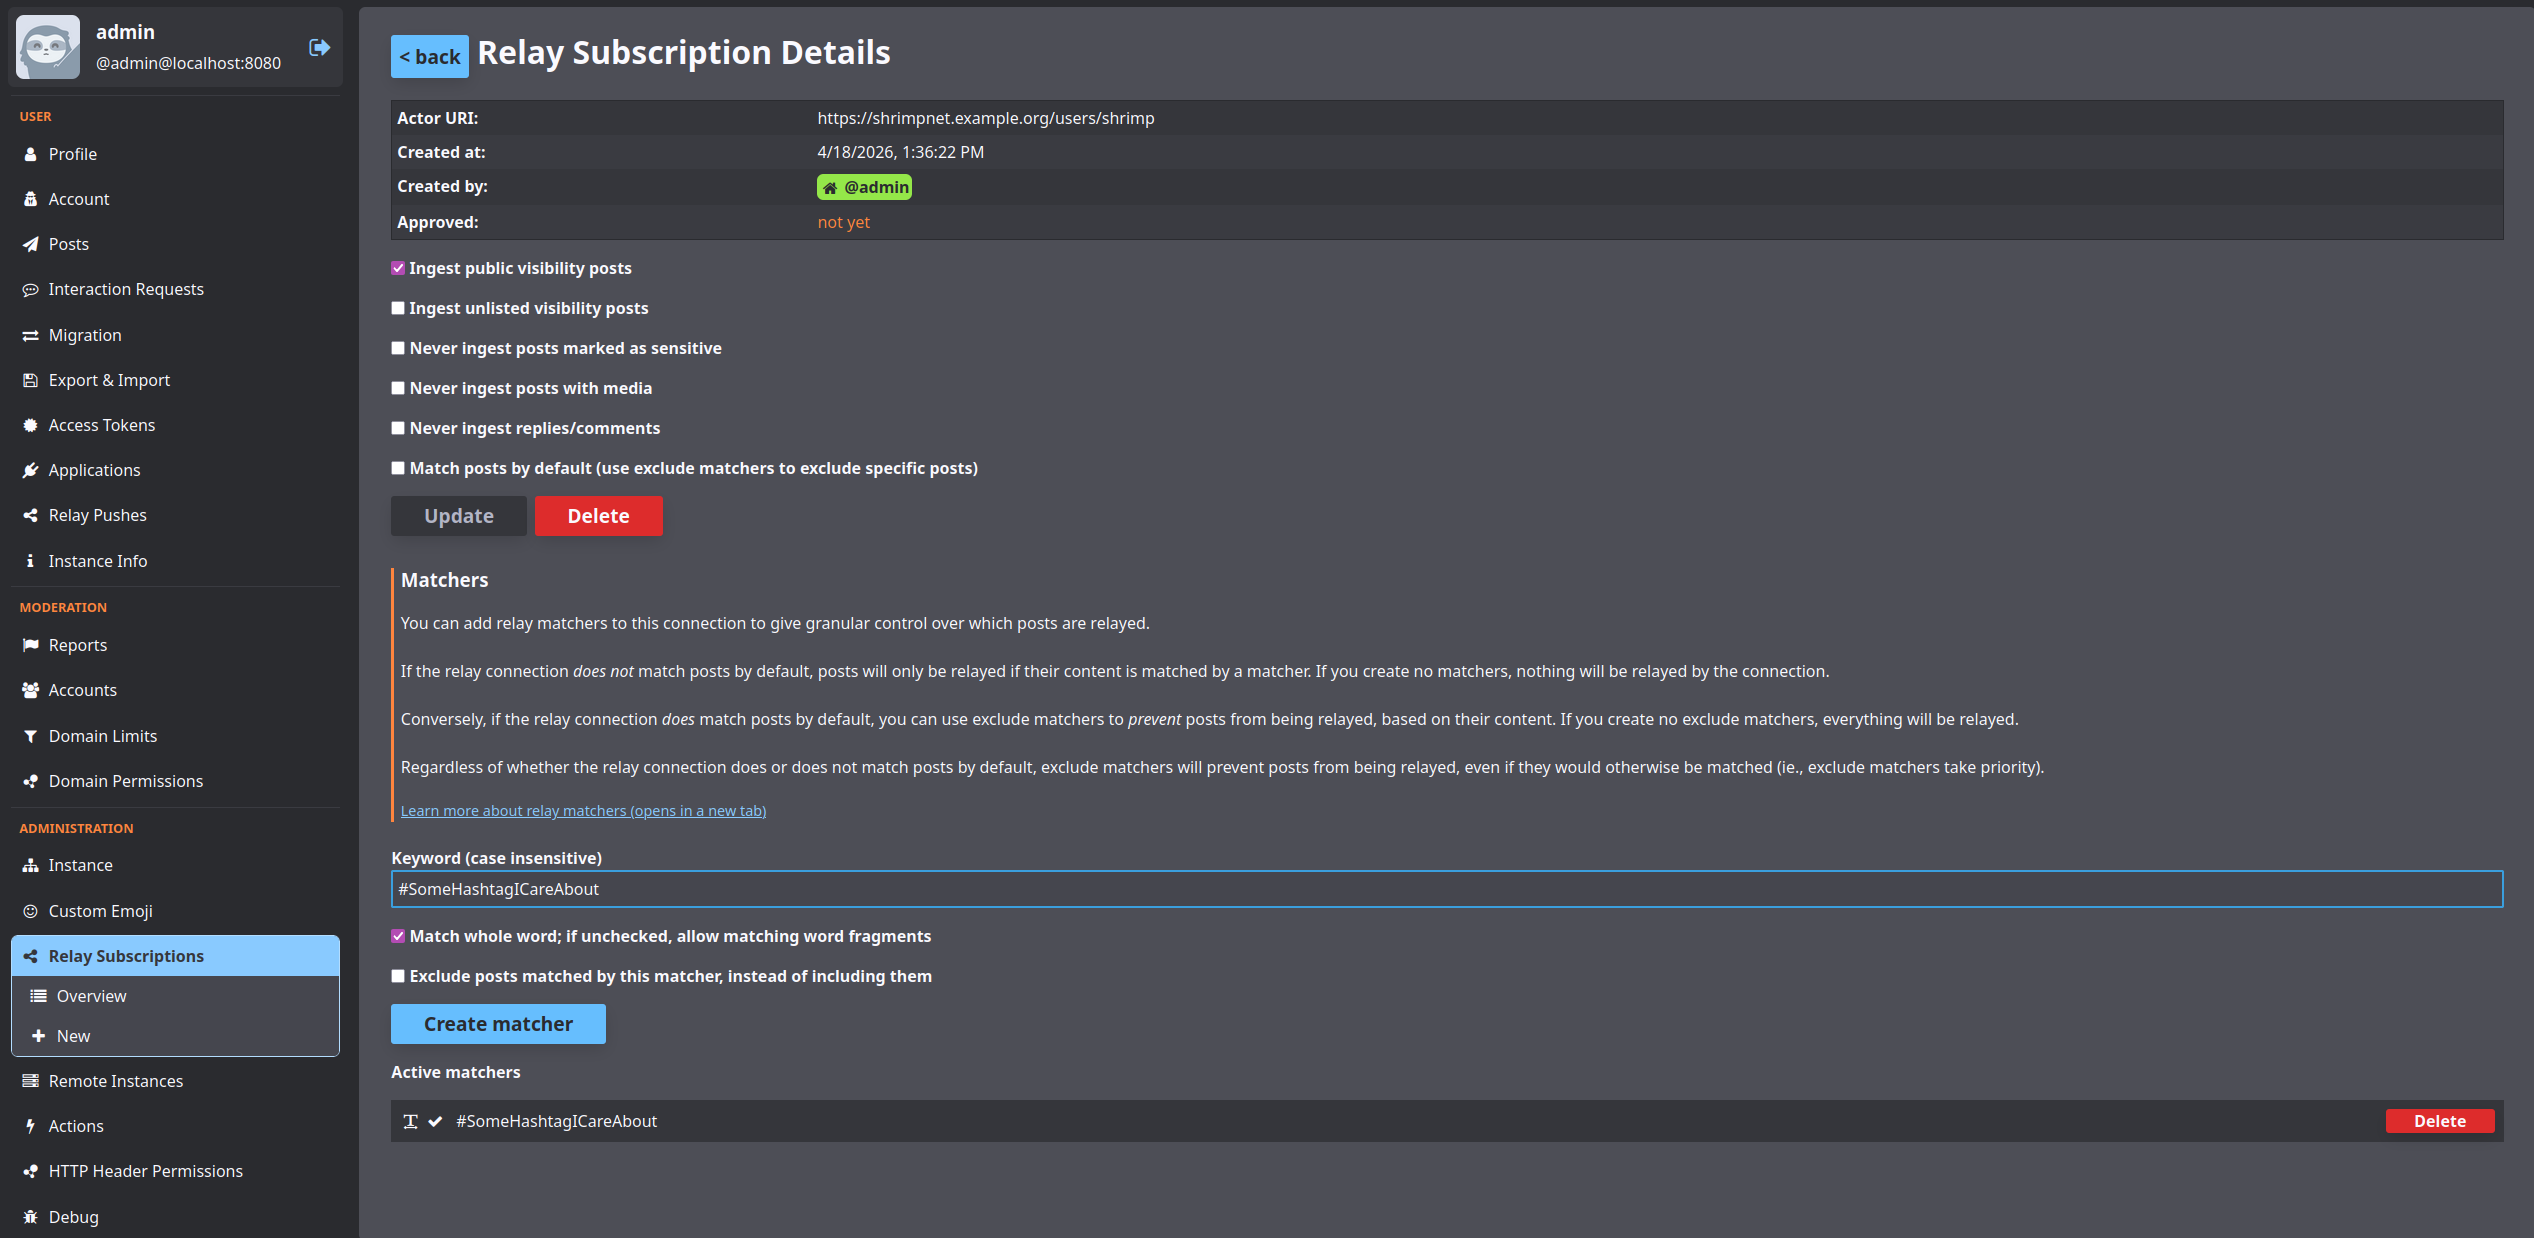Click the admin avatar image

point(48,47)
